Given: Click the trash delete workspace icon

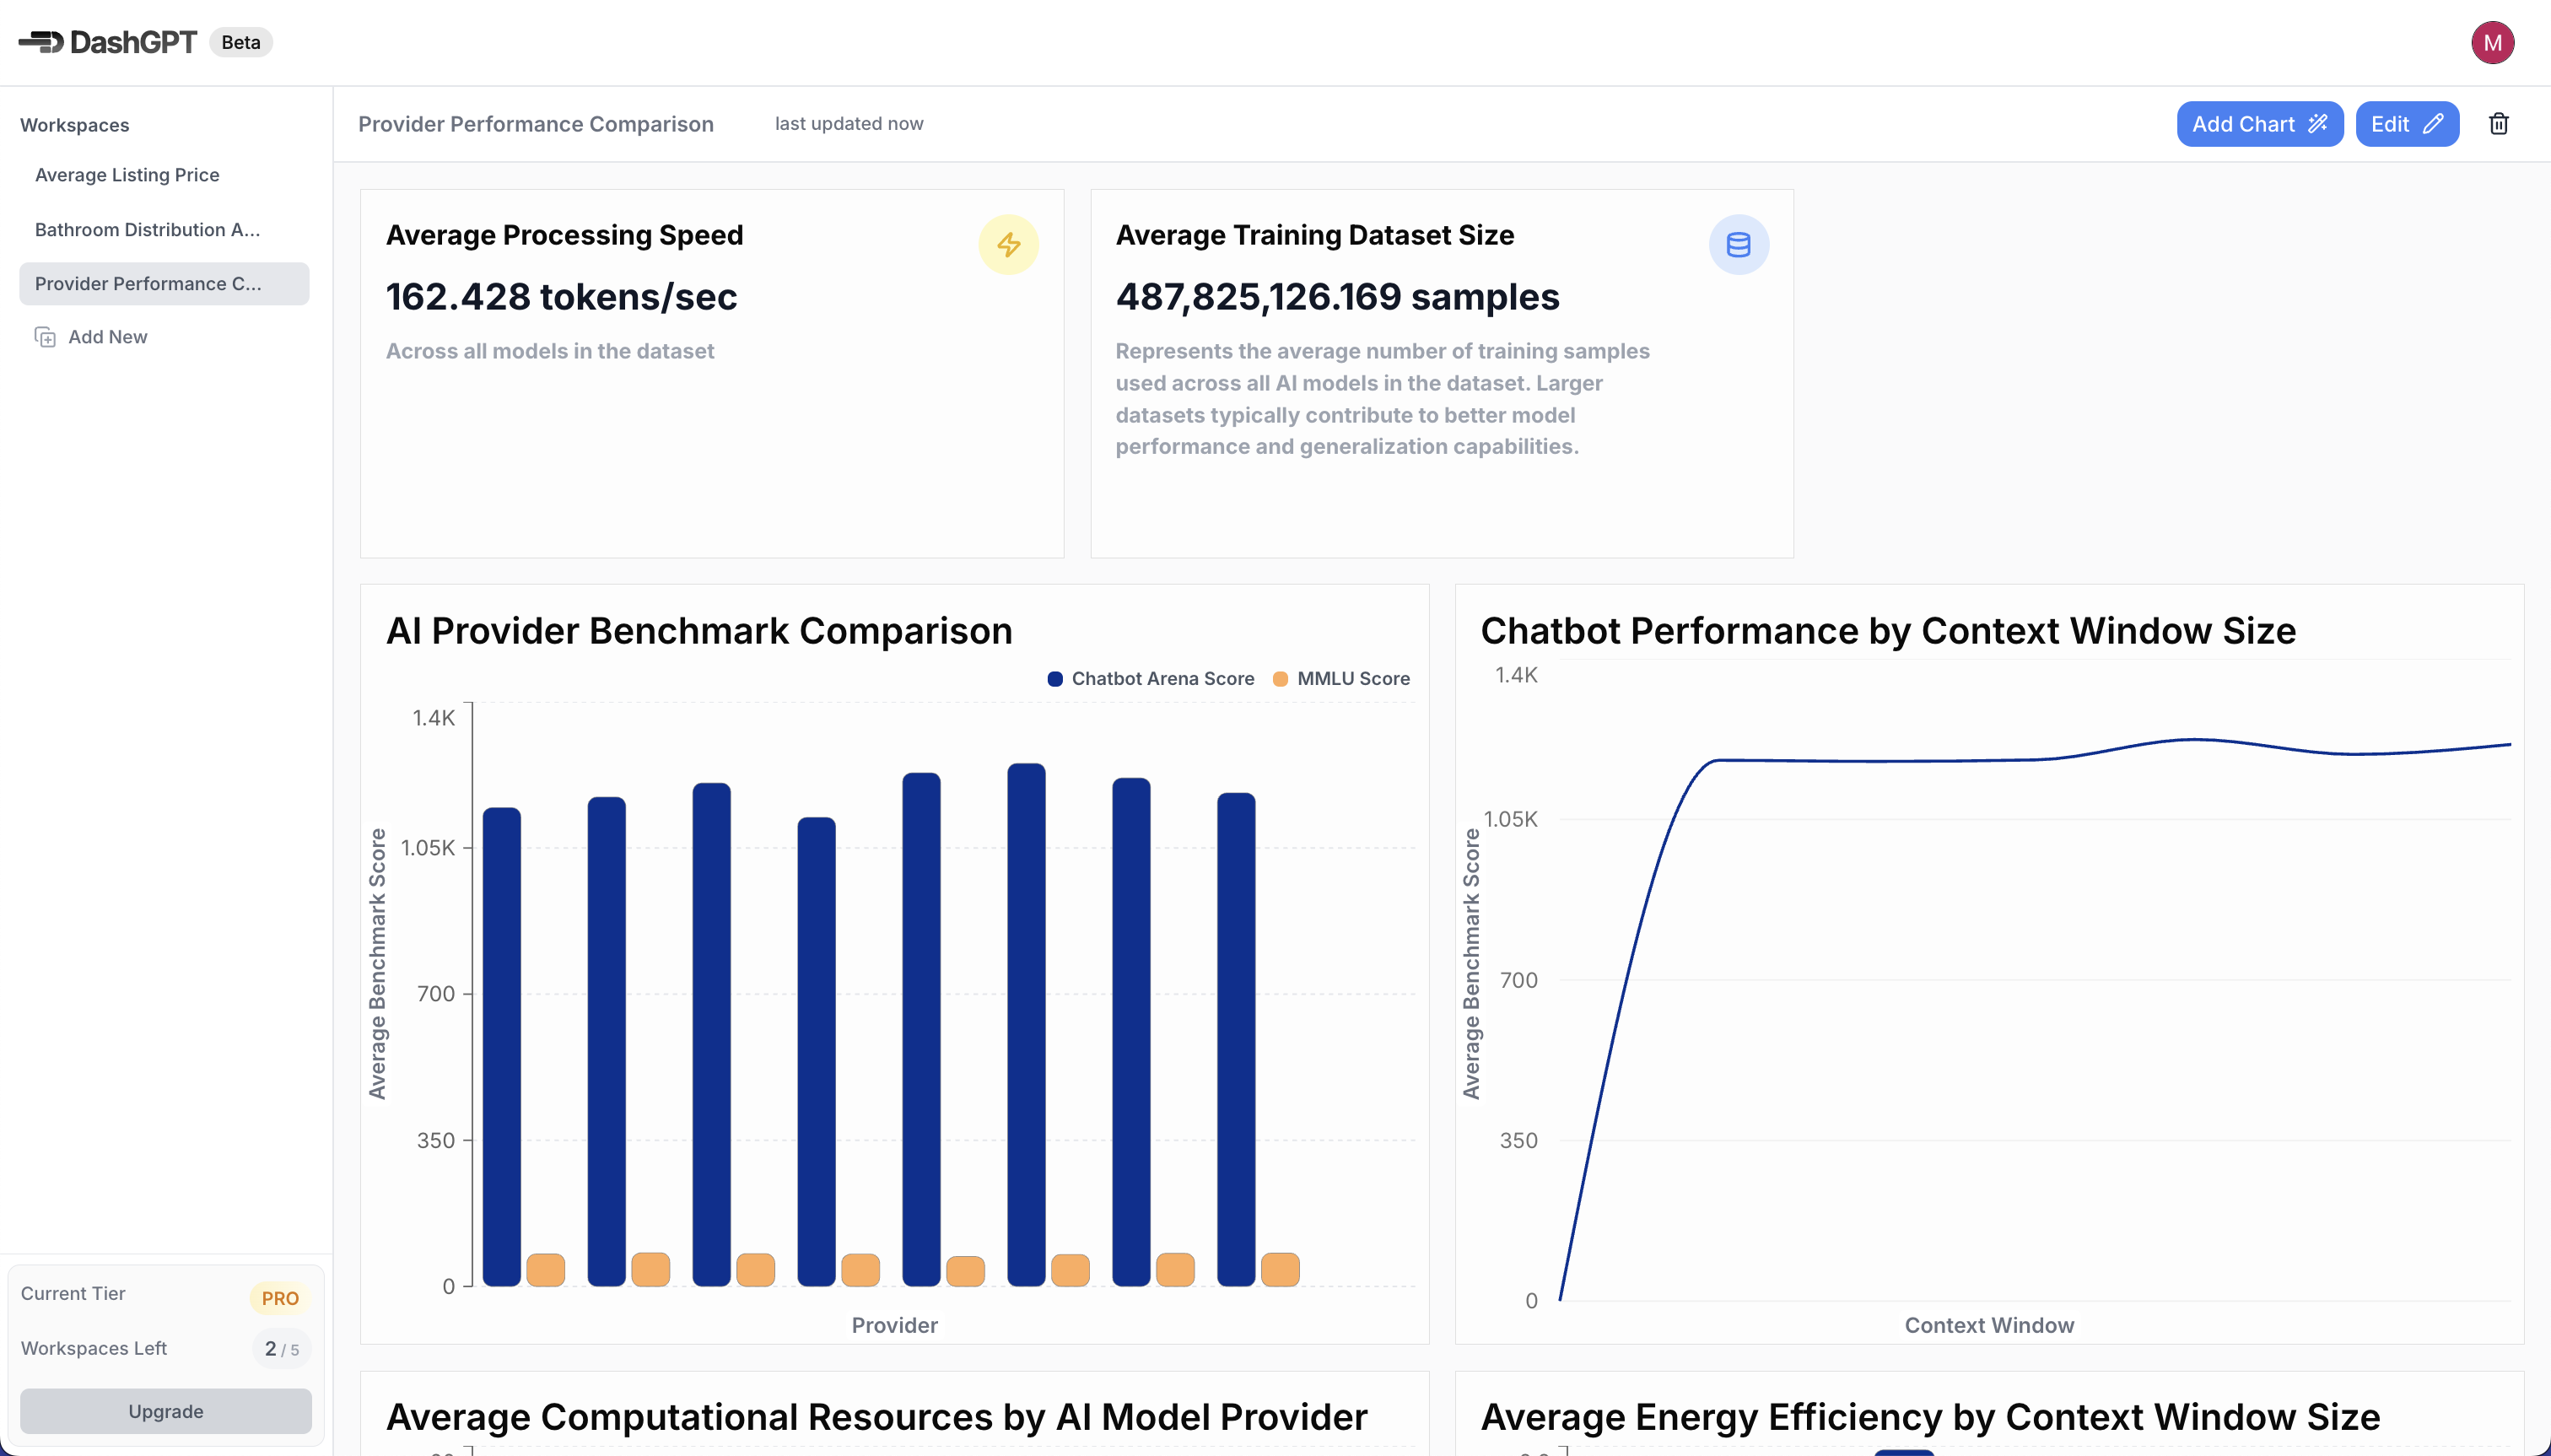Looking at the screenshot, I should pos(2497,124).
